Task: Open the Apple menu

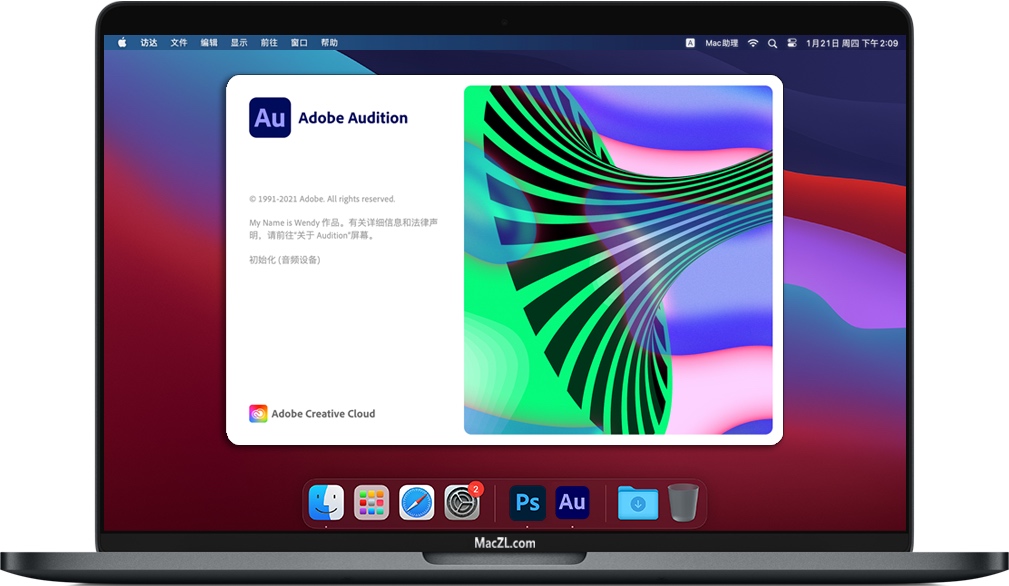Action: (x=122, y=43)
